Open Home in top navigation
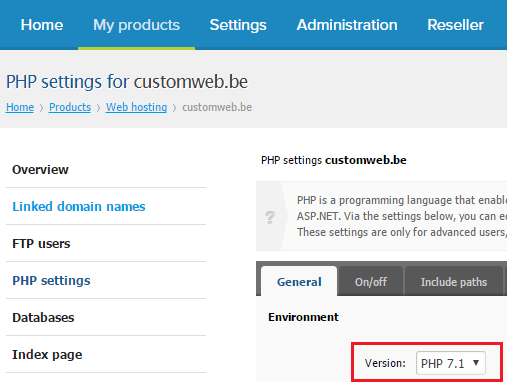Screen dimensions: 507x382 point(42,25)
